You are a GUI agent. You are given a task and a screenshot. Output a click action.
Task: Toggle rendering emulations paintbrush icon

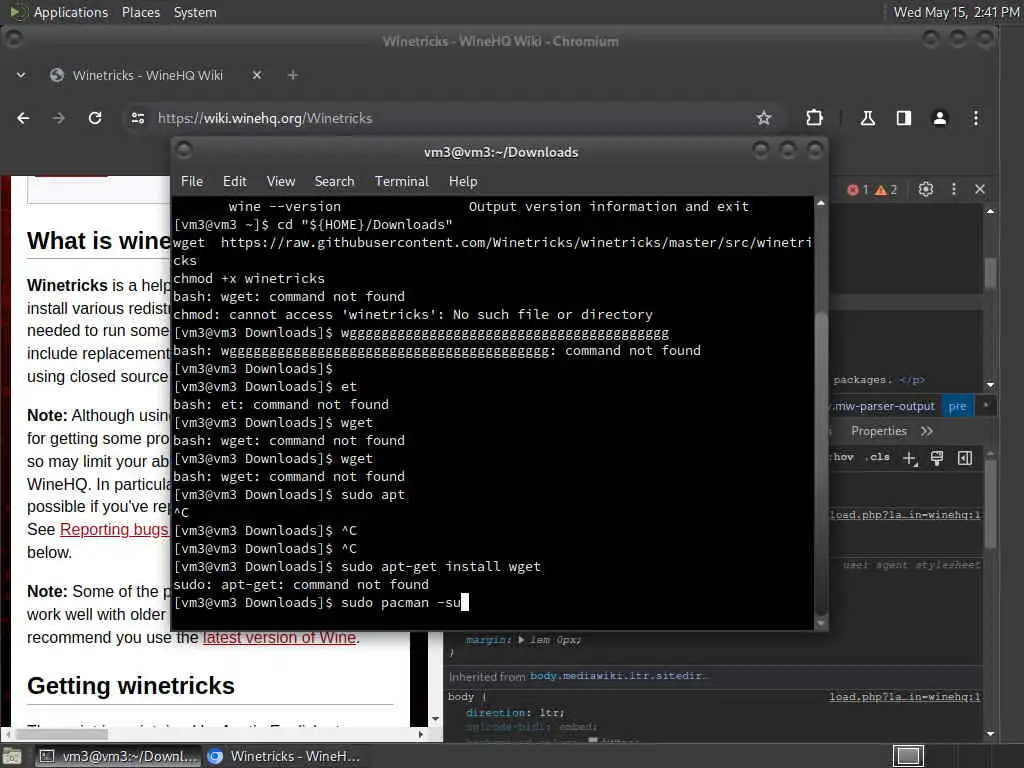(x=936, y=458)
